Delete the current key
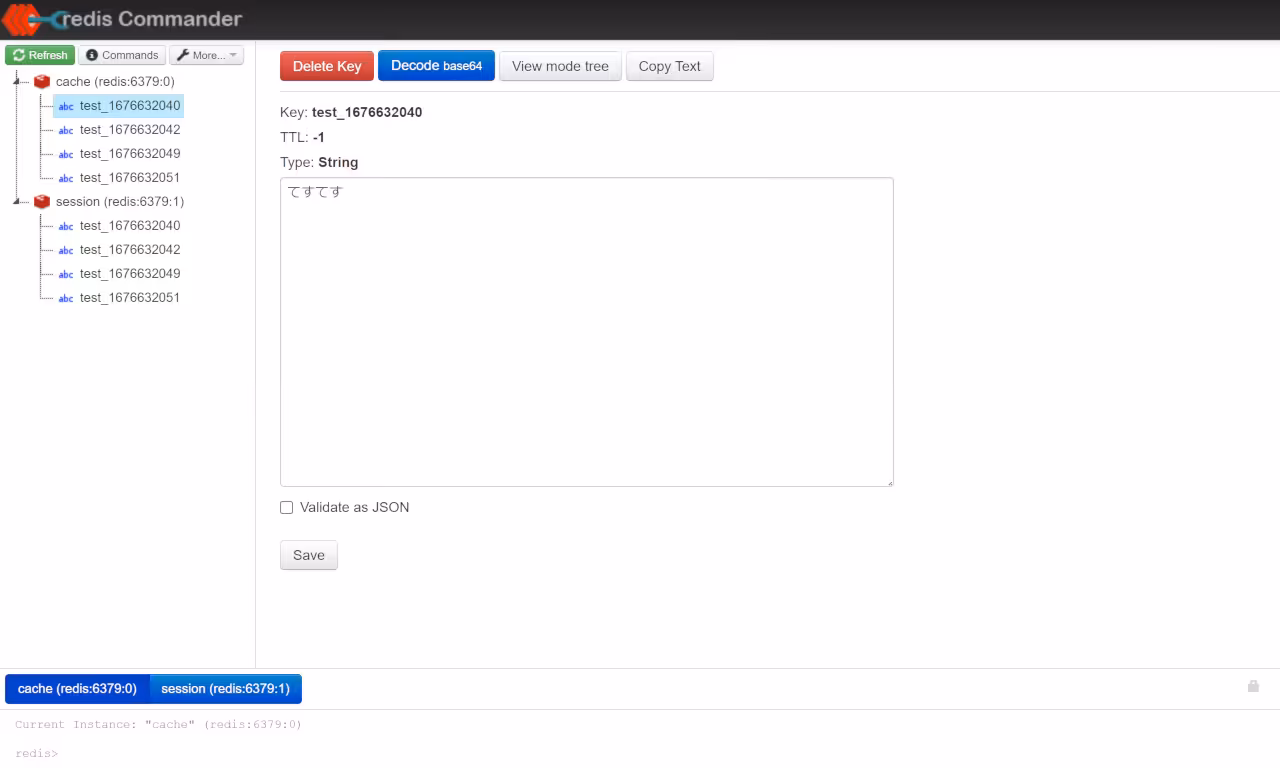This screenshot has width=1280, height=768. (327, 66)
